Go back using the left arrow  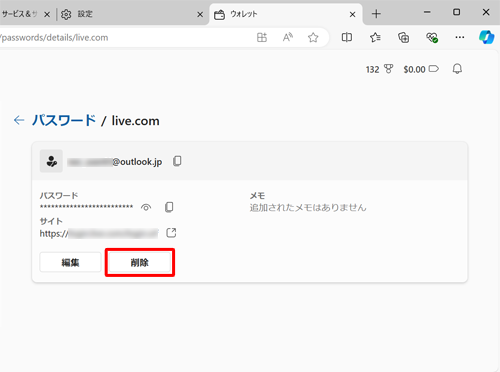coord(19,120)
